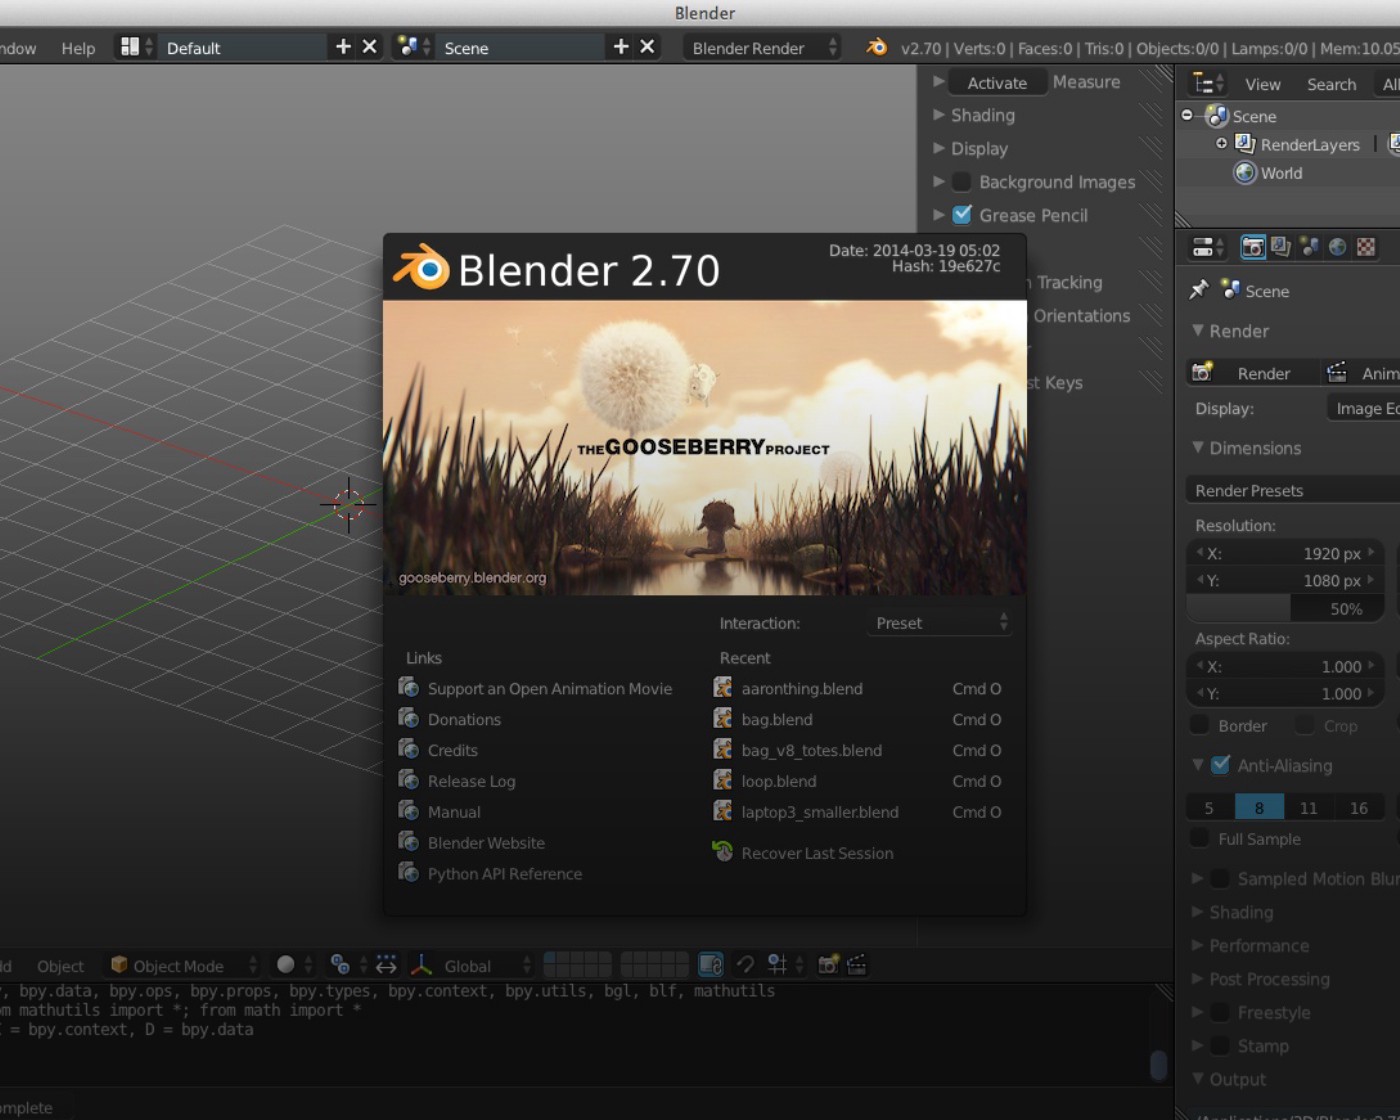Click the screen layout browse icon
The image size is (1400, 1120).
pyautogui.click(x=136, y=47)
